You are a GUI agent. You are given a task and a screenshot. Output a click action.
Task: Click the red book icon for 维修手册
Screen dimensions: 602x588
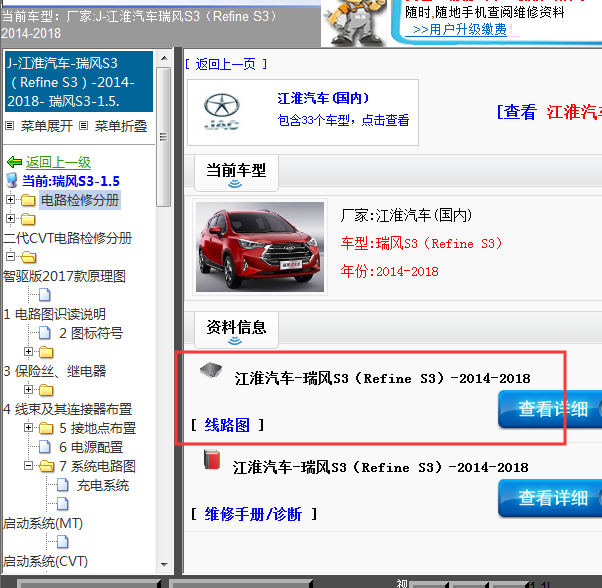212,459
